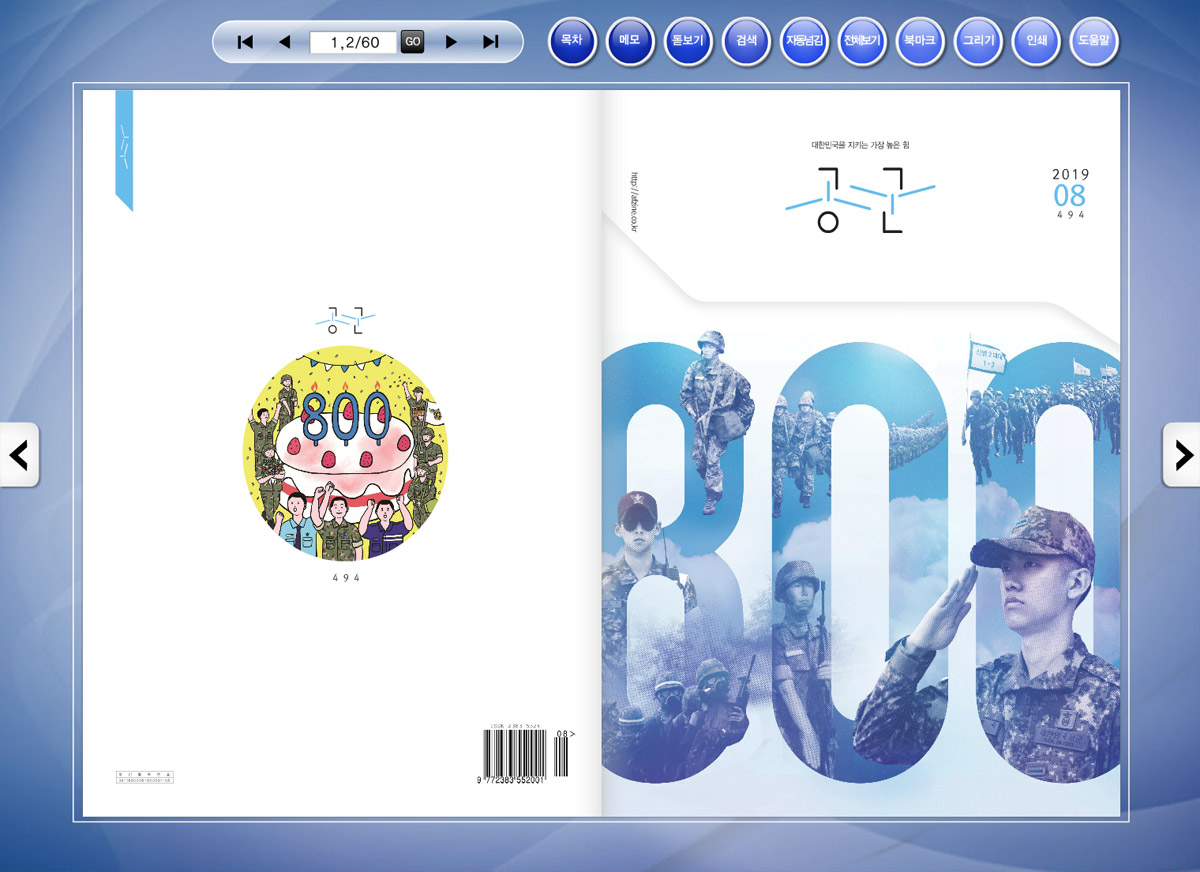
Task: Select the 그리기 drawing tool
Action: (x=978, y=42)
